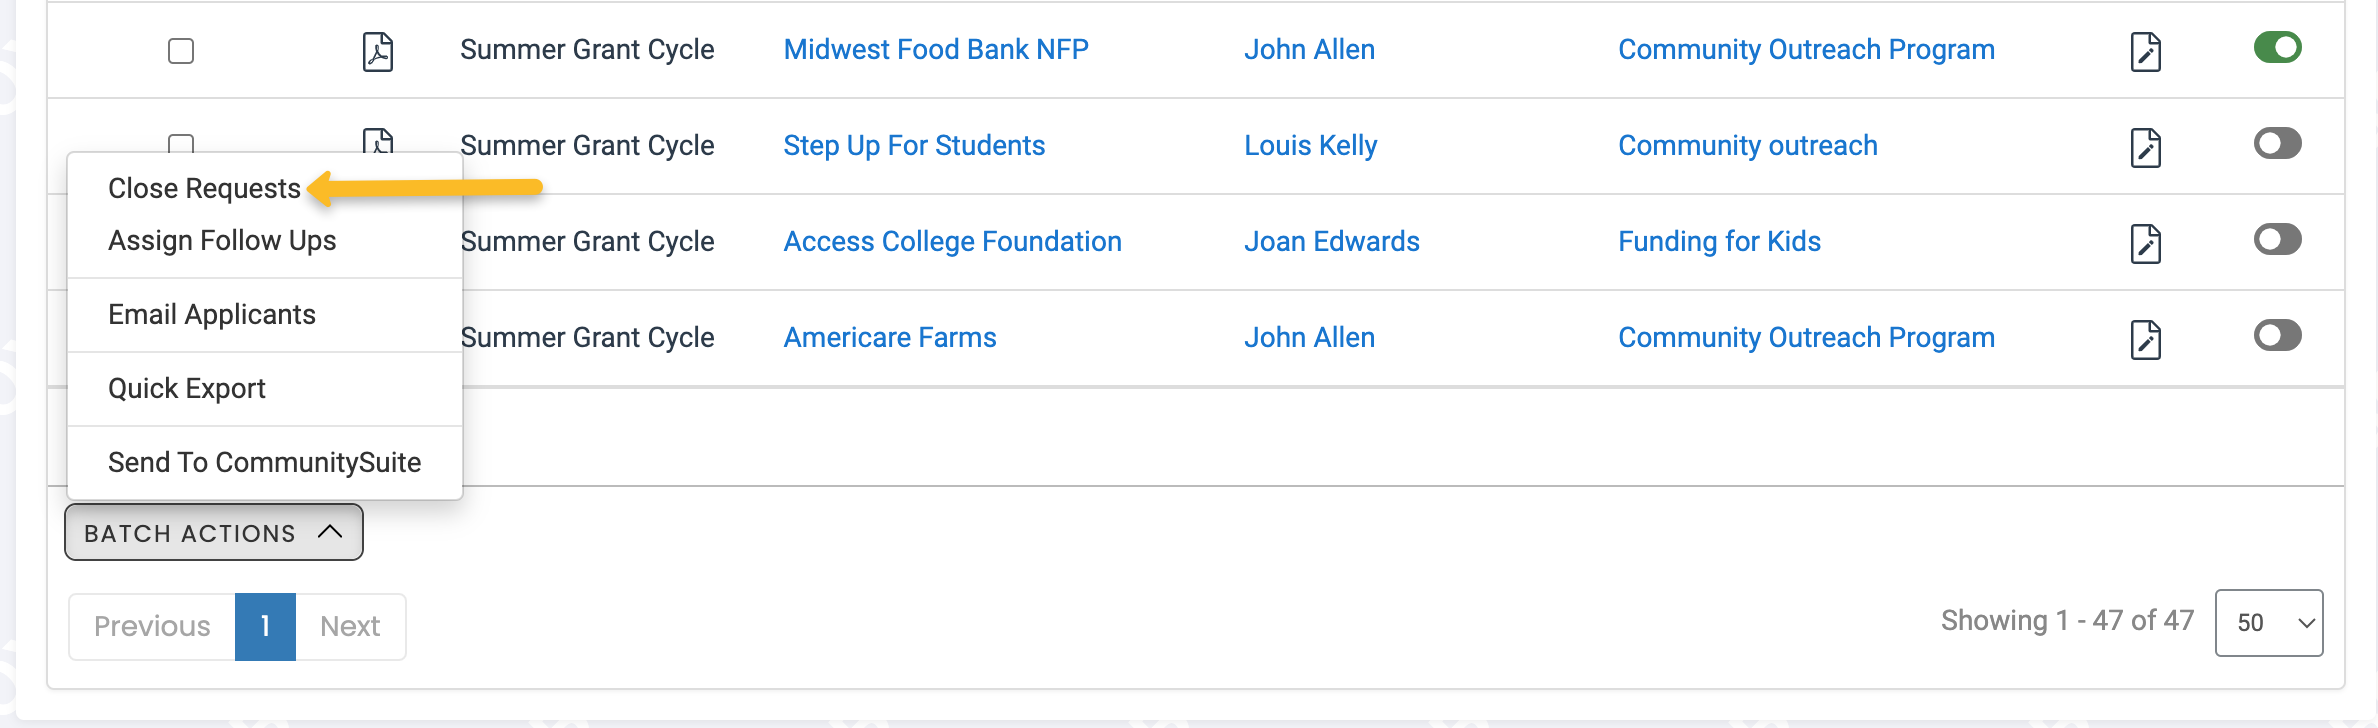Click the edit icon on the Americare Farms row

point(2146,339)
